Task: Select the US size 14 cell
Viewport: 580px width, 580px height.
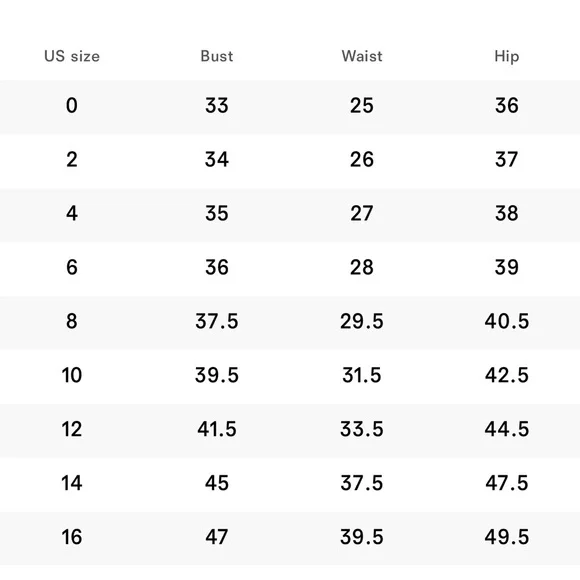Action: (x=72, y=483)
